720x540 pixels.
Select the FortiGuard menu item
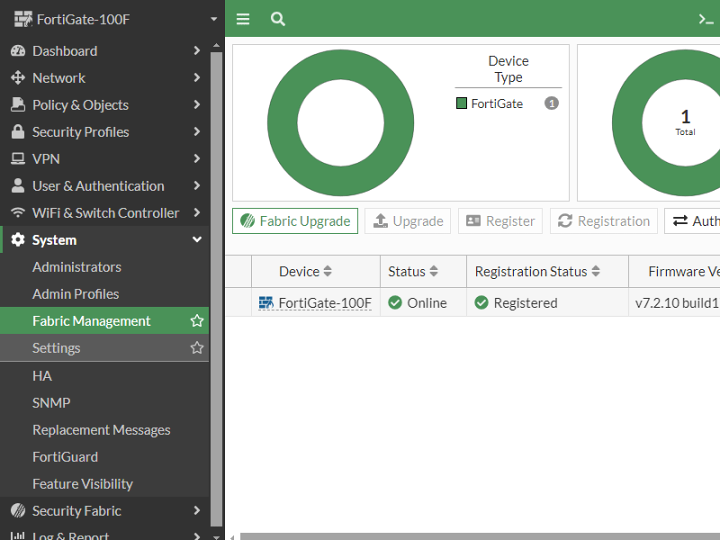point(65,457)
